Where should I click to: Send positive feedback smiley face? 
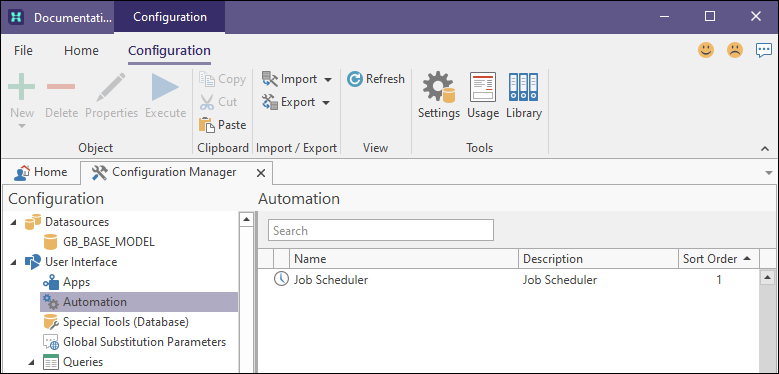coord(706,50)
